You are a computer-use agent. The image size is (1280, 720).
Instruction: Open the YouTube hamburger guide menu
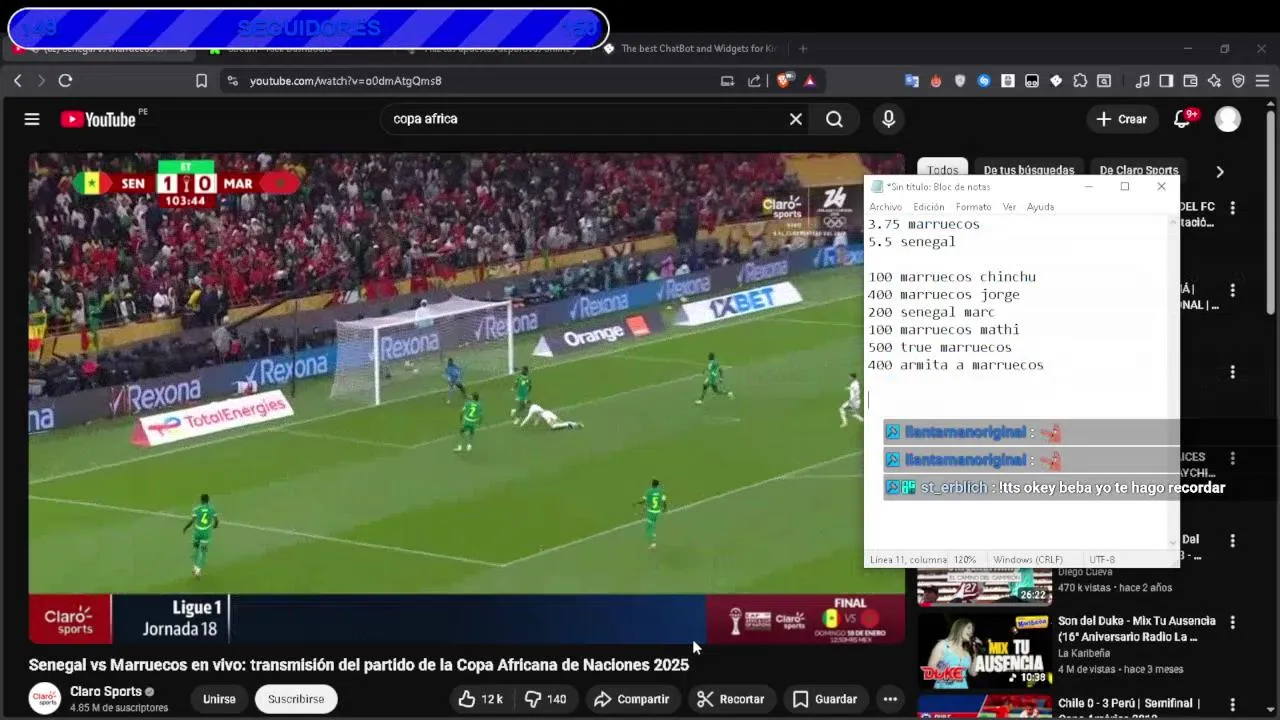tap(32, 119)
